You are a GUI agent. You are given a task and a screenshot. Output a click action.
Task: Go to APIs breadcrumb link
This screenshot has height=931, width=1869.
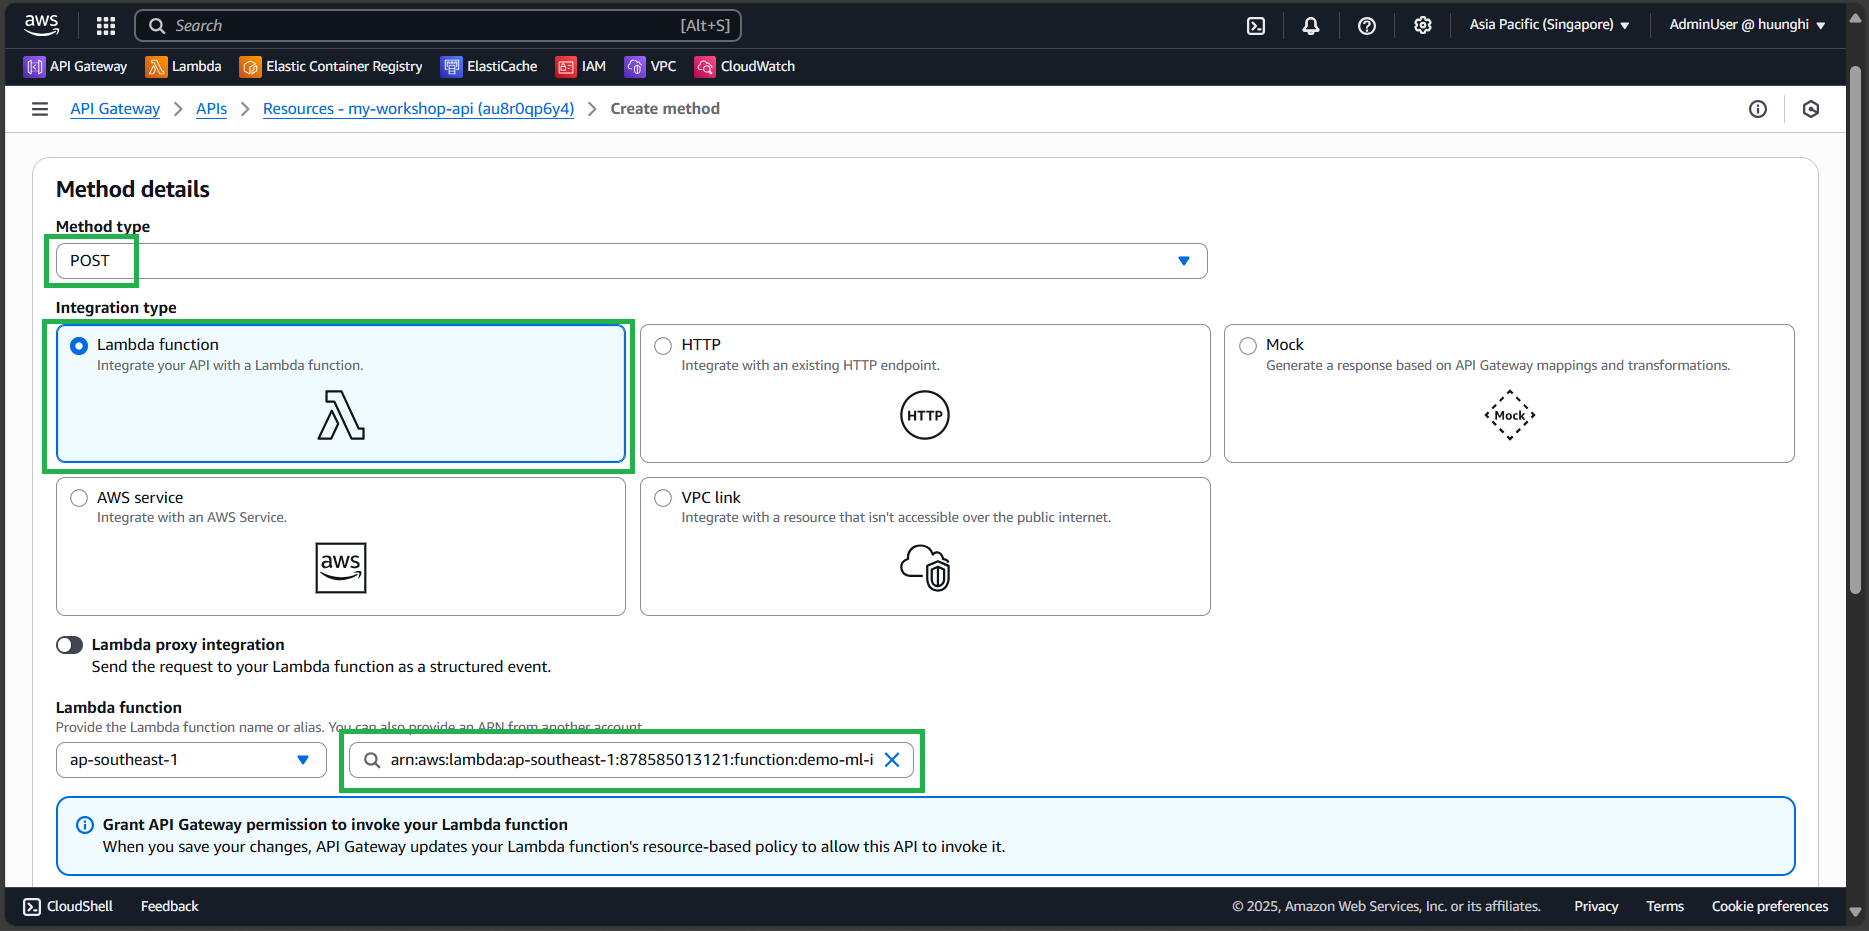(211, 109)
